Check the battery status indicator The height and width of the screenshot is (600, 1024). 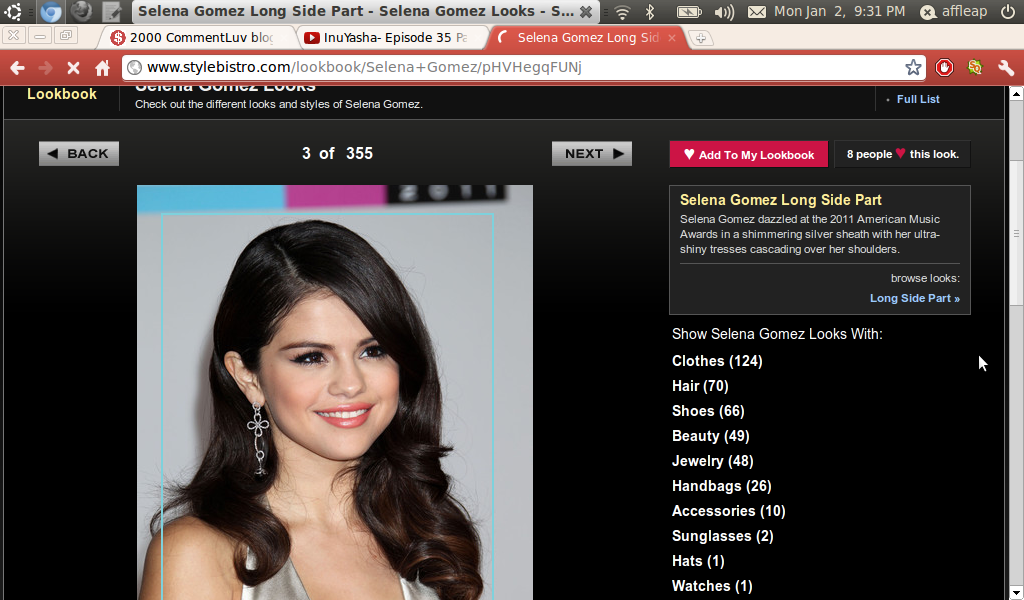[x=688, y=12]
